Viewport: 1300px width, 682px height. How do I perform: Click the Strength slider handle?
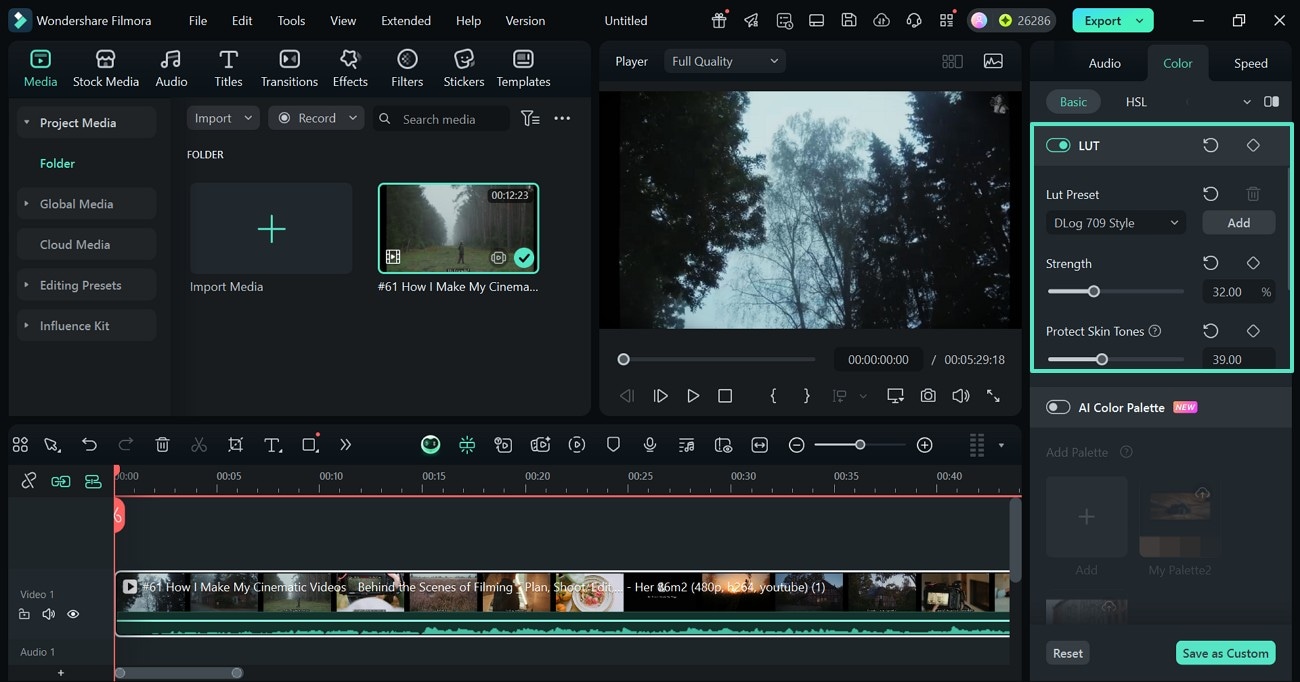coord(1093,292)
